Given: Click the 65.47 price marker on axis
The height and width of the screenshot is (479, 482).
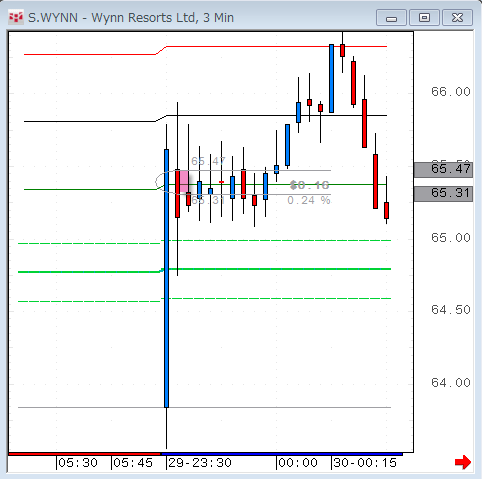Looking at the screenshot, I should pyautogui.click(x=444, y=169).
